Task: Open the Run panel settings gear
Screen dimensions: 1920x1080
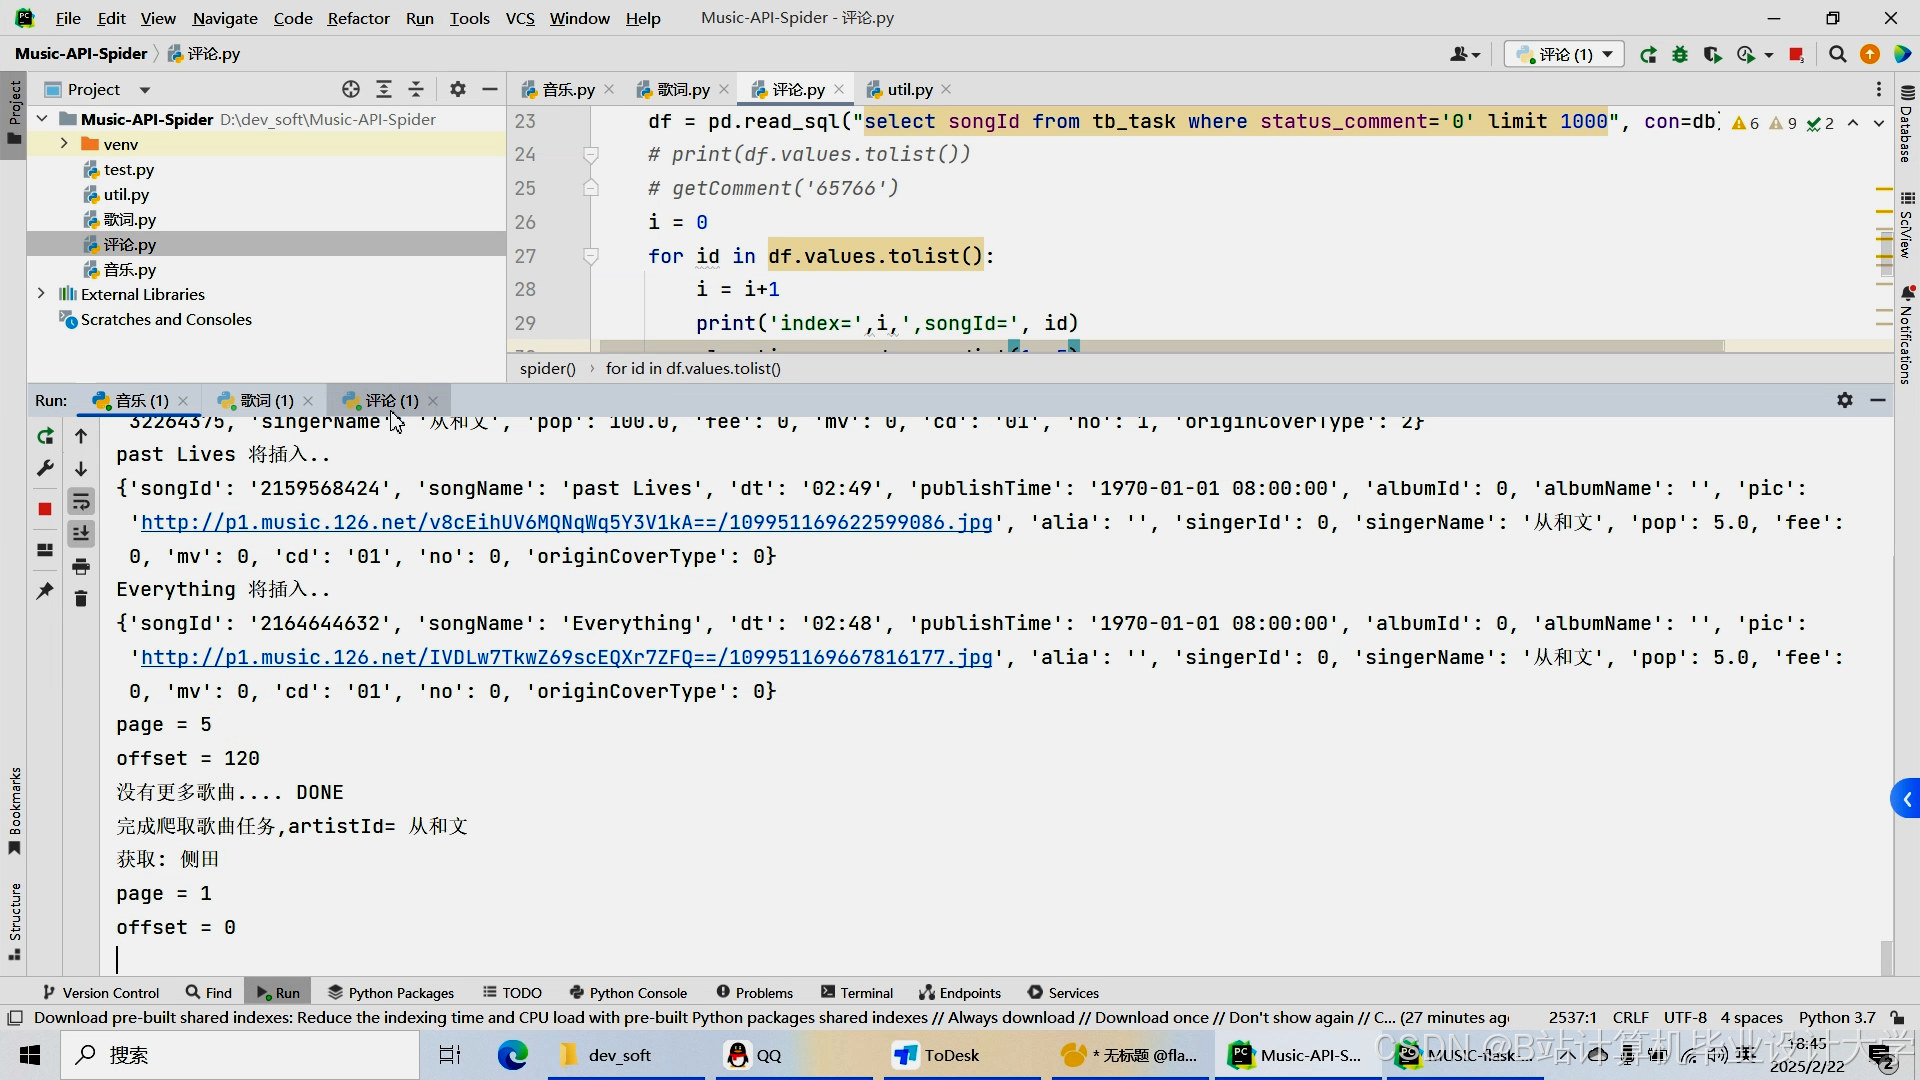Action: point(1845,400)
